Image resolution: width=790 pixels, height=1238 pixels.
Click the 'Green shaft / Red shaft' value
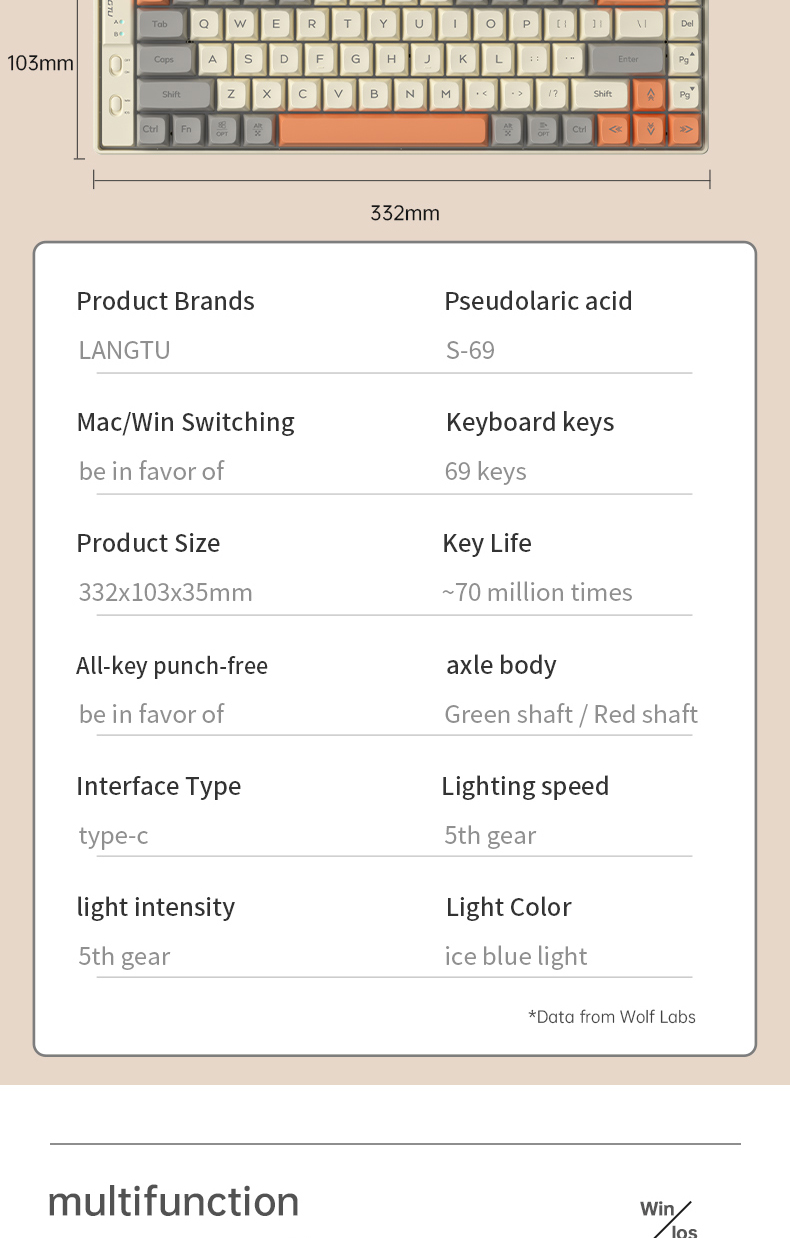(x=571, y=714)
